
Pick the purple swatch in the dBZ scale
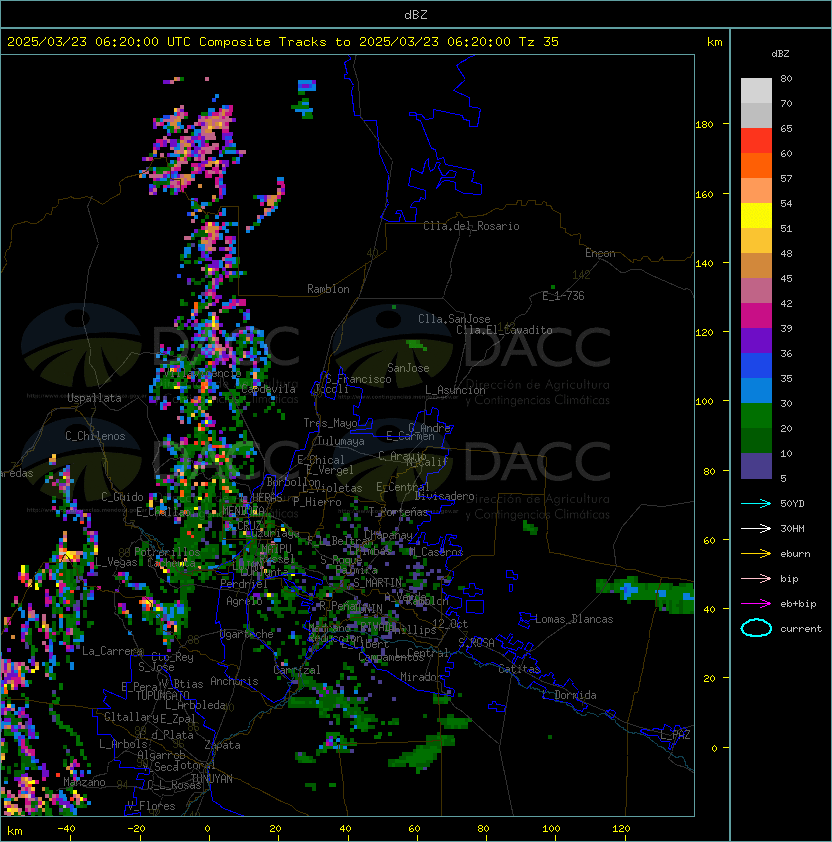[756, 341]
